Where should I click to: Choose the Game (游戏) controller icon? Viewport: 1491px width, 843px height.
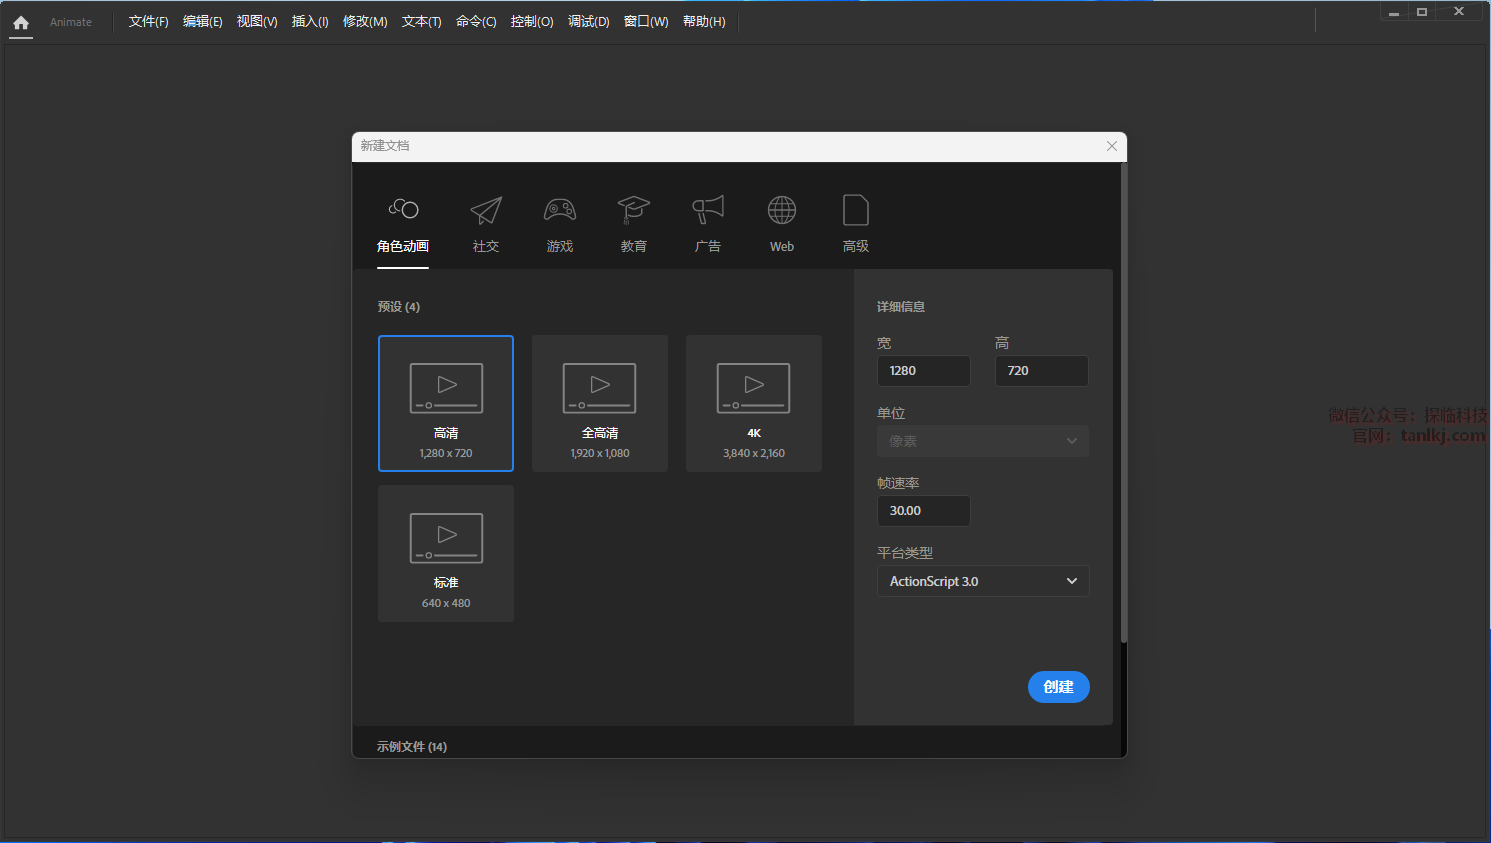coord(560,210)
